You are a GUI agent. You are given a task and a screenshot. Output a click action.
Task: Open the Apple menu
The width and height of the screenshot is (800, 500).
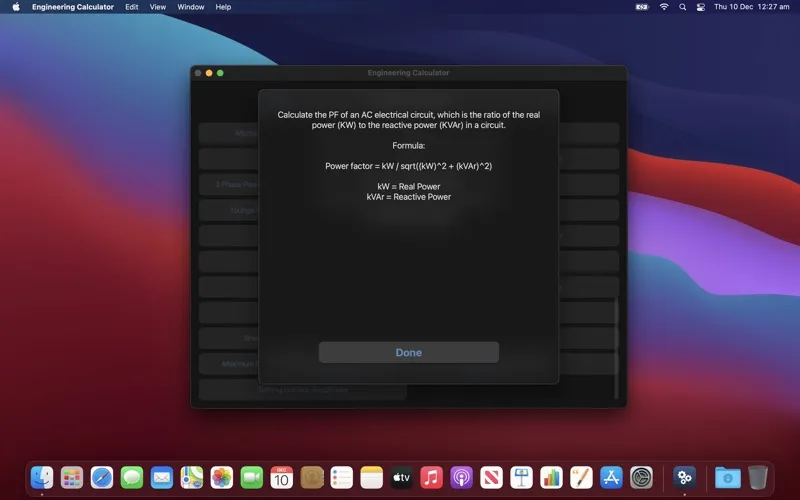(16, 7)
